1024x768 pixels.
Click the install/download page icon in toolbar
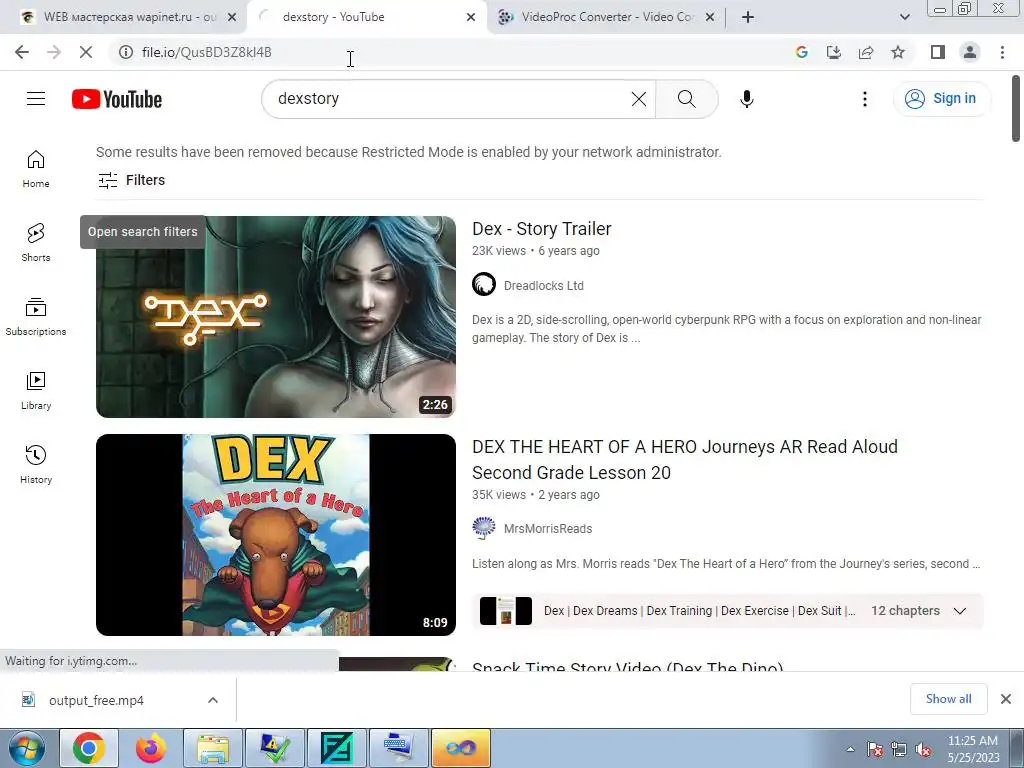pos(833,52)
